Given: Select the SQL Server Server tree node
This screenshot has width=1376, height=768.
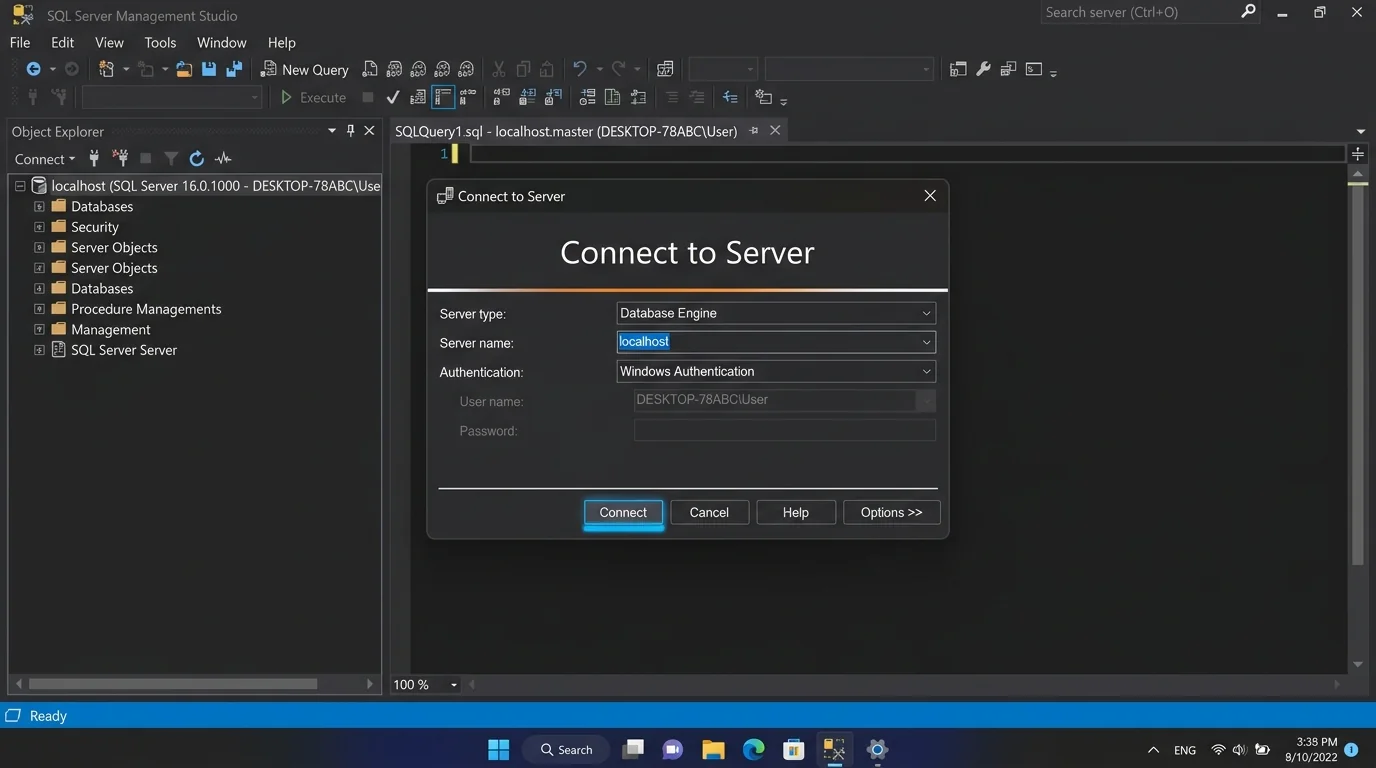Looking at the screenshot, I should tap(123, 350).
